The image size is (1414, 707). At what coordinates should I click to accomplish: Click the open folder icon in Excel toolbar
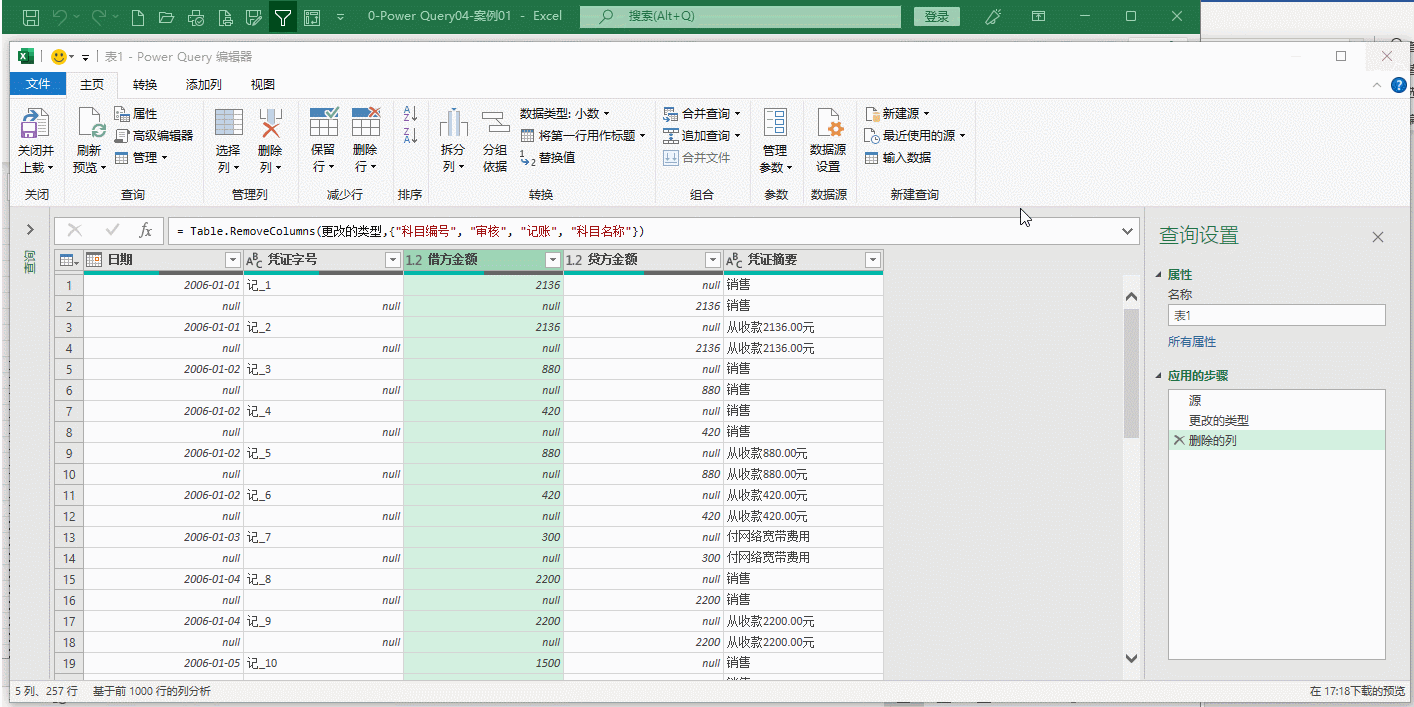tap(167, 17)
